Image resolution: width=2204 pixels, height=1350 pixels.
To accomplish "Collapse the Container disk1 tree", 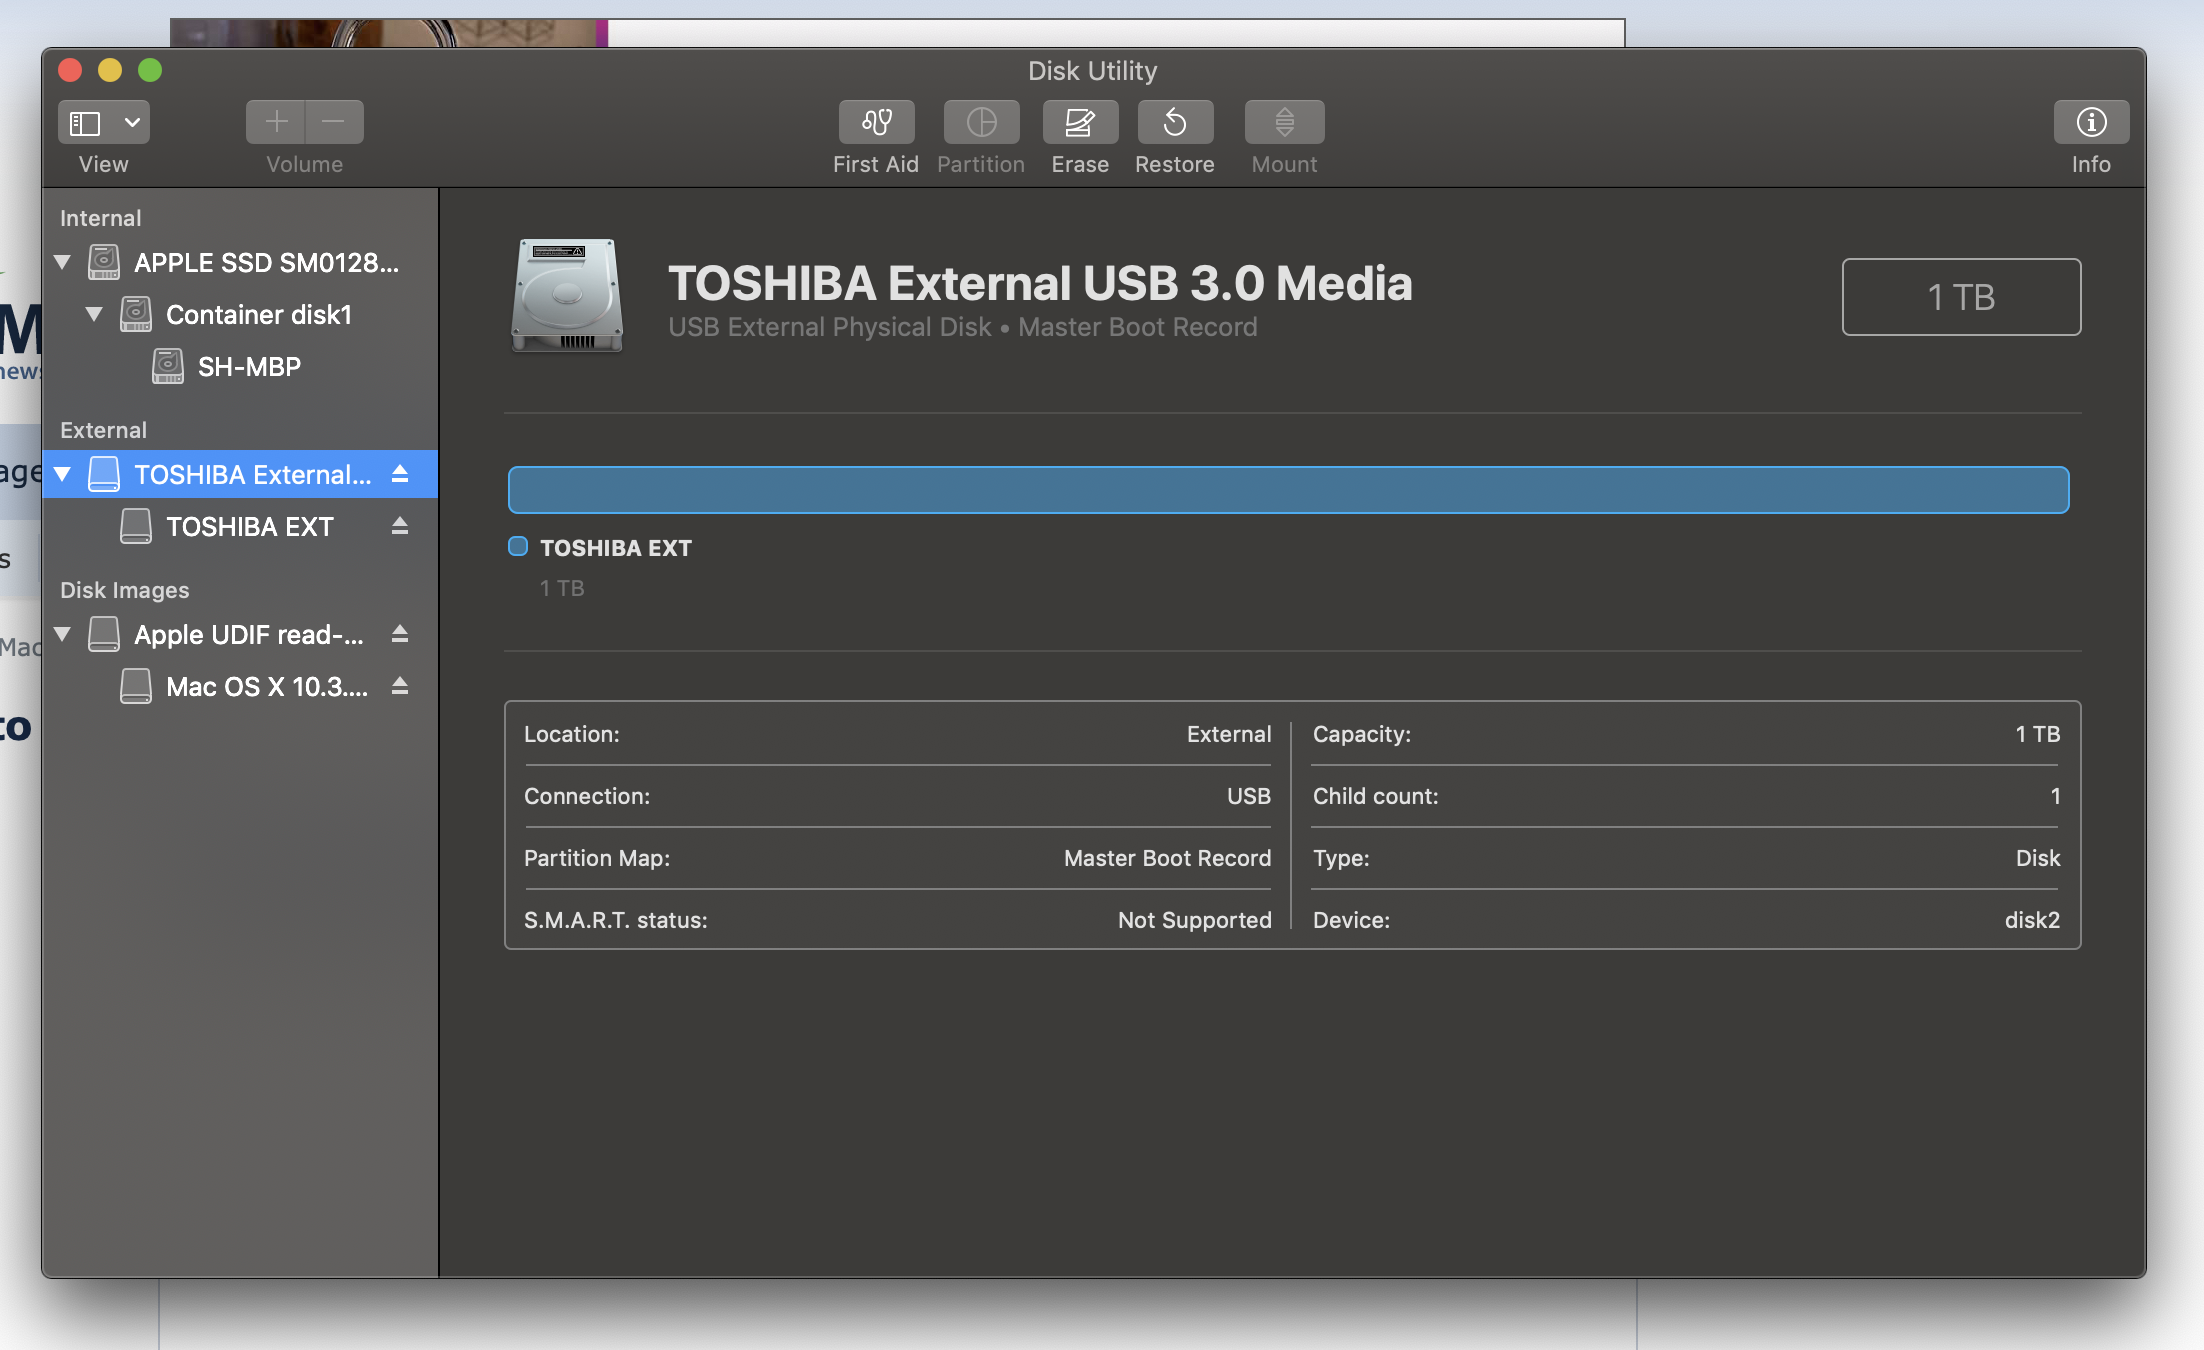I will [94, 314].
